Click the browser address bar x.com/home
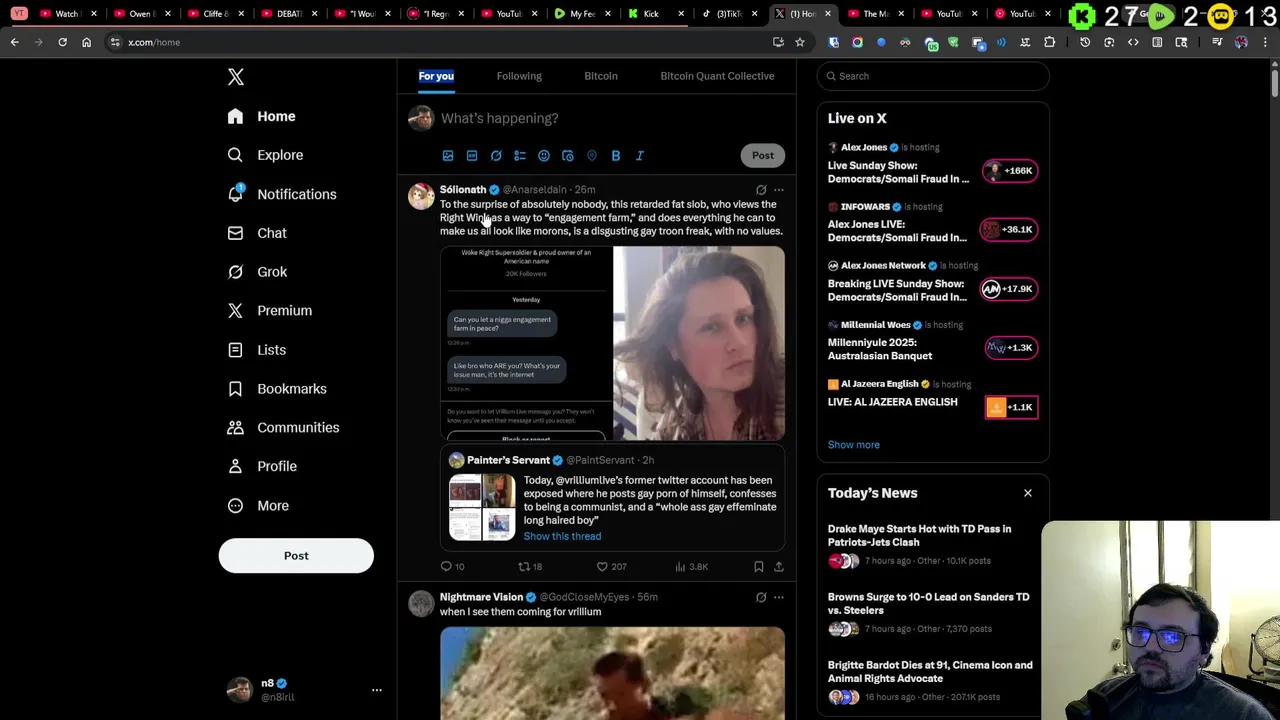The width and height of the screenshot is (1280, 720). 440,42
